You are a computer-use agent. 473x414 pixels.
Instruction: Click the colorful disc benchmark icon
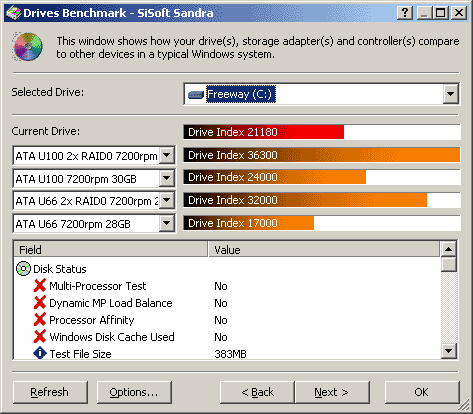[x=28, y=47]
